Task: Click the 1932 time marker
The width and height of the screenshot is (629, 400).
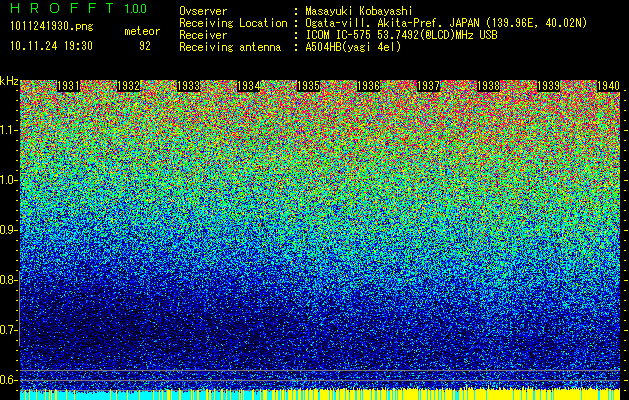Action: point(129,86)
